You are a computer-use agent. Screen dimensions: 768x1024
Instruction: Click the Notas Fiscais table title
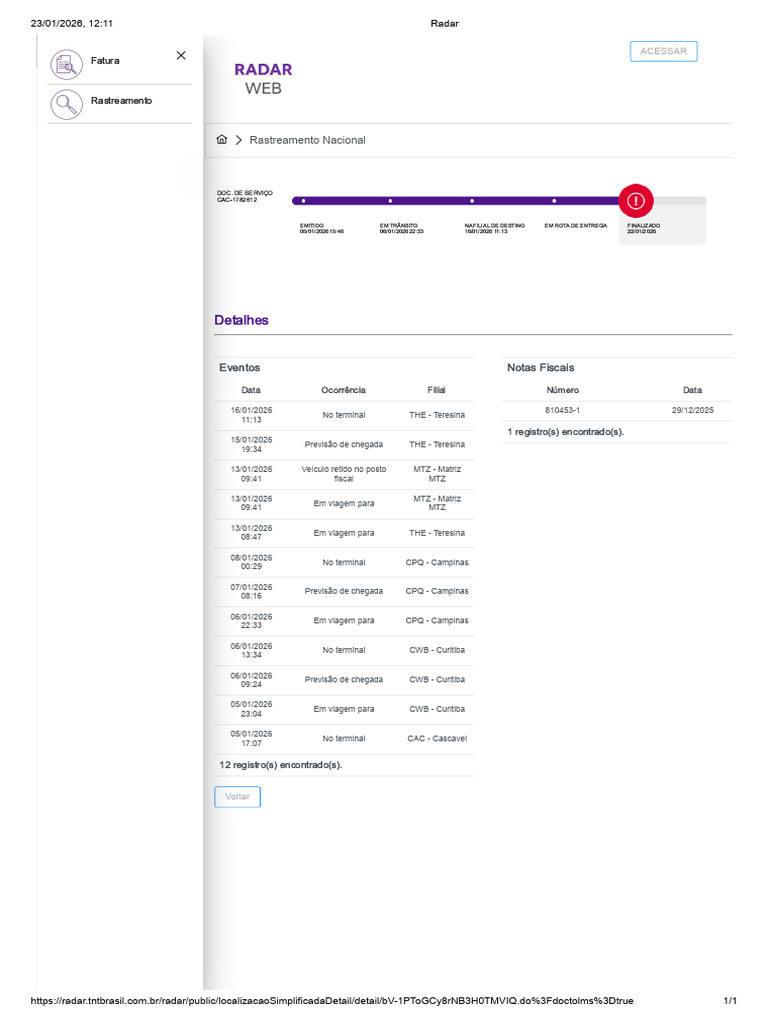point(541,368)
